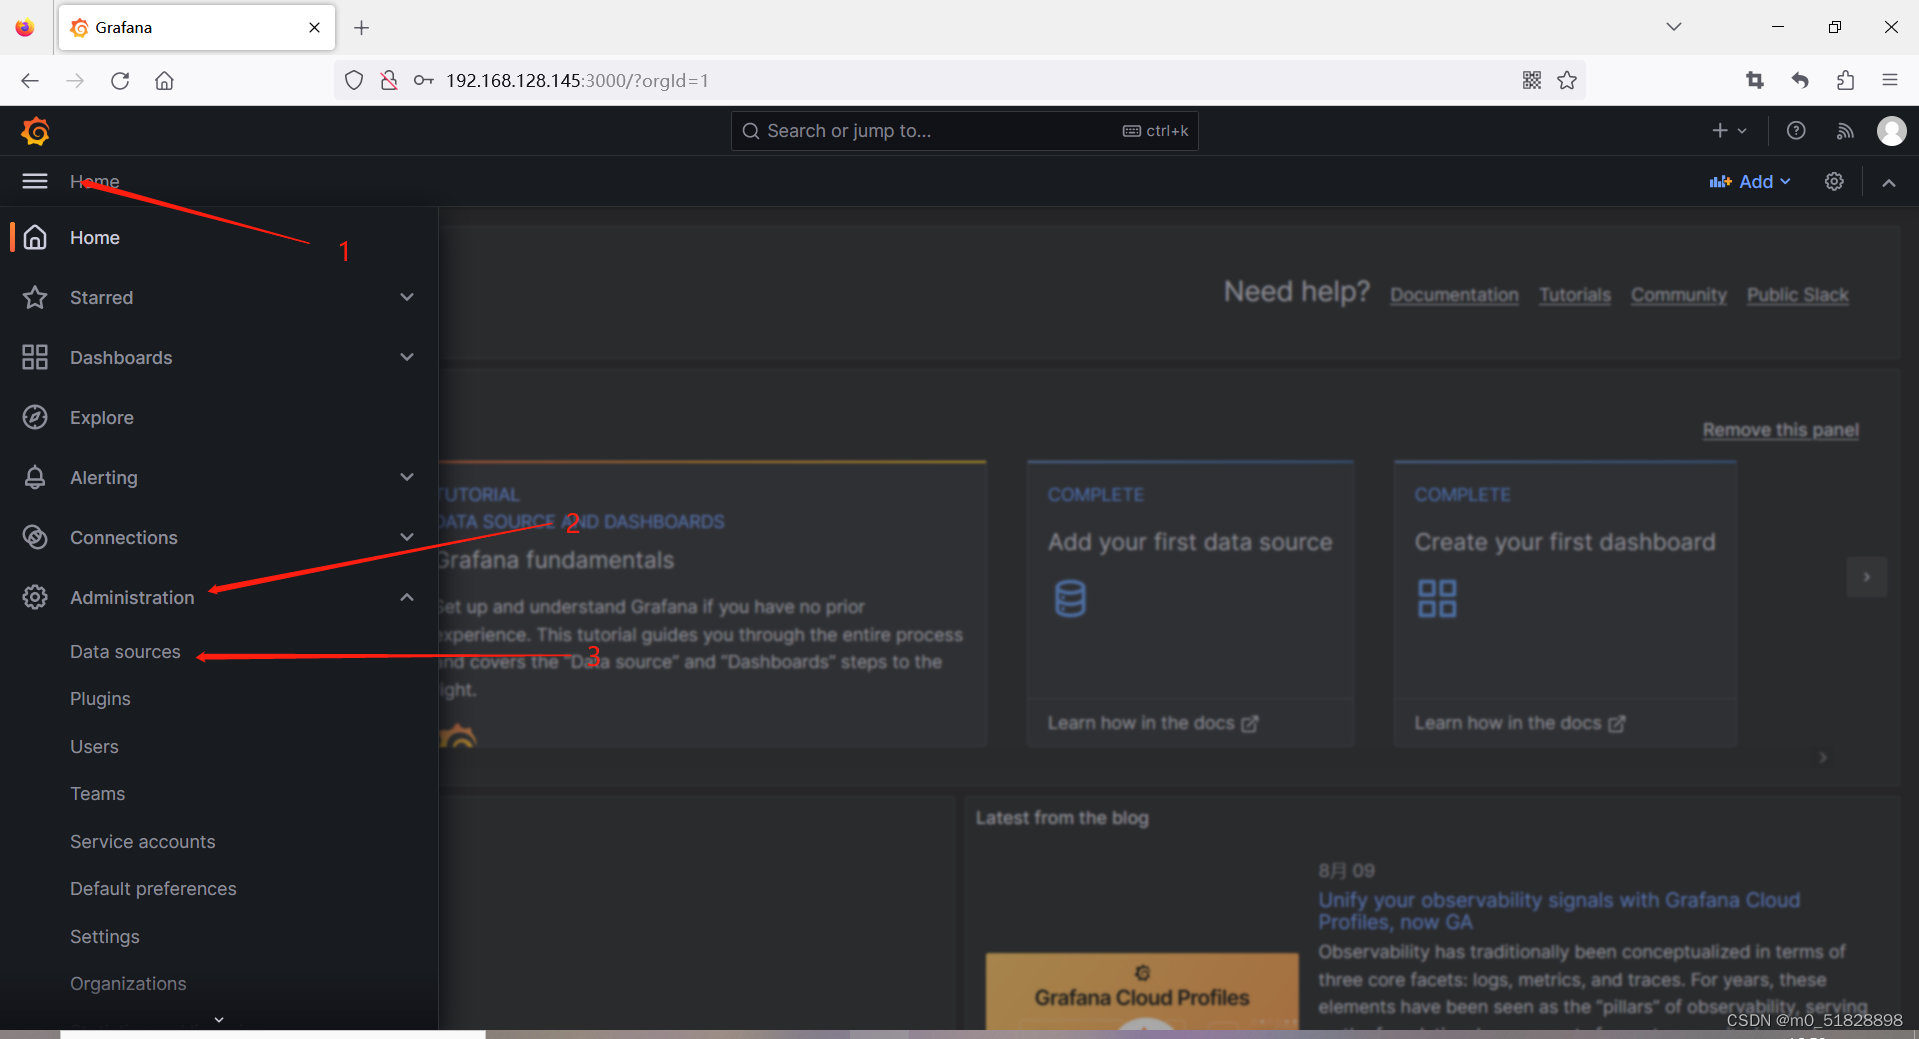Click Learn how in docs under data source
The image size is (1919, 1039).
click(1152, 723)
